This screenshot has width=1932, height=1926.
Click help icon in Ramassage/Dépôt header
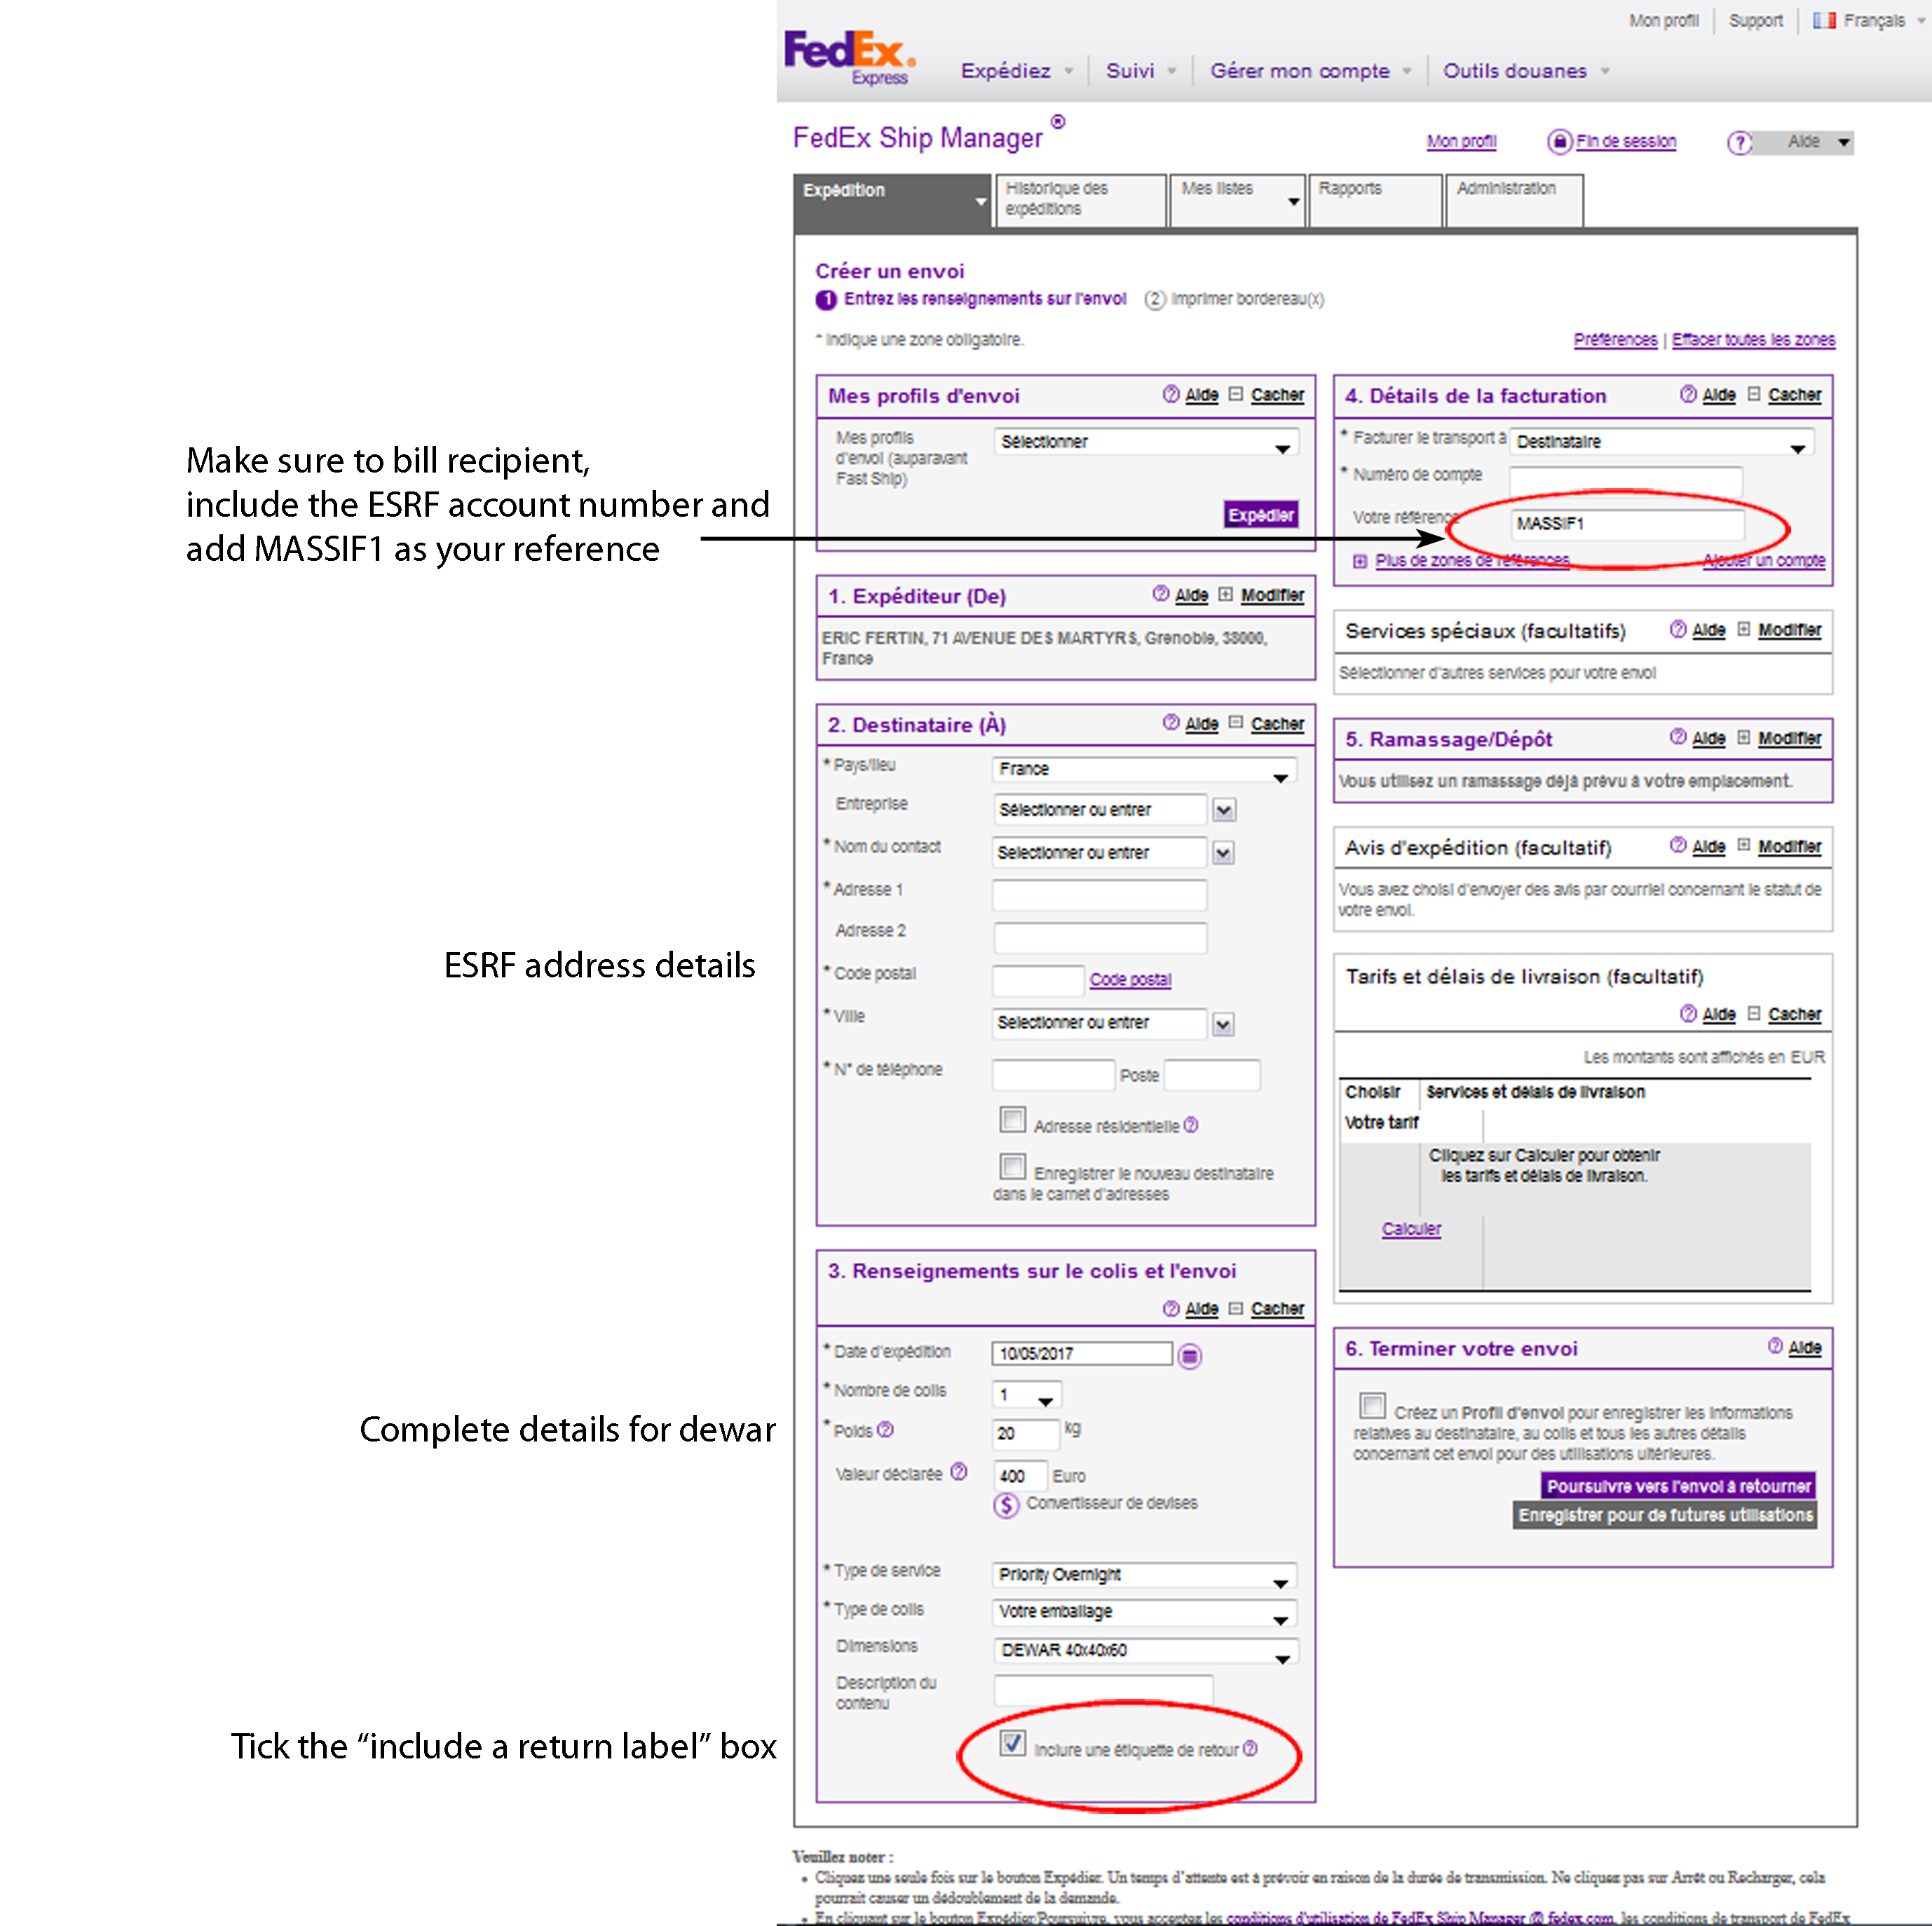(1678, 736)
